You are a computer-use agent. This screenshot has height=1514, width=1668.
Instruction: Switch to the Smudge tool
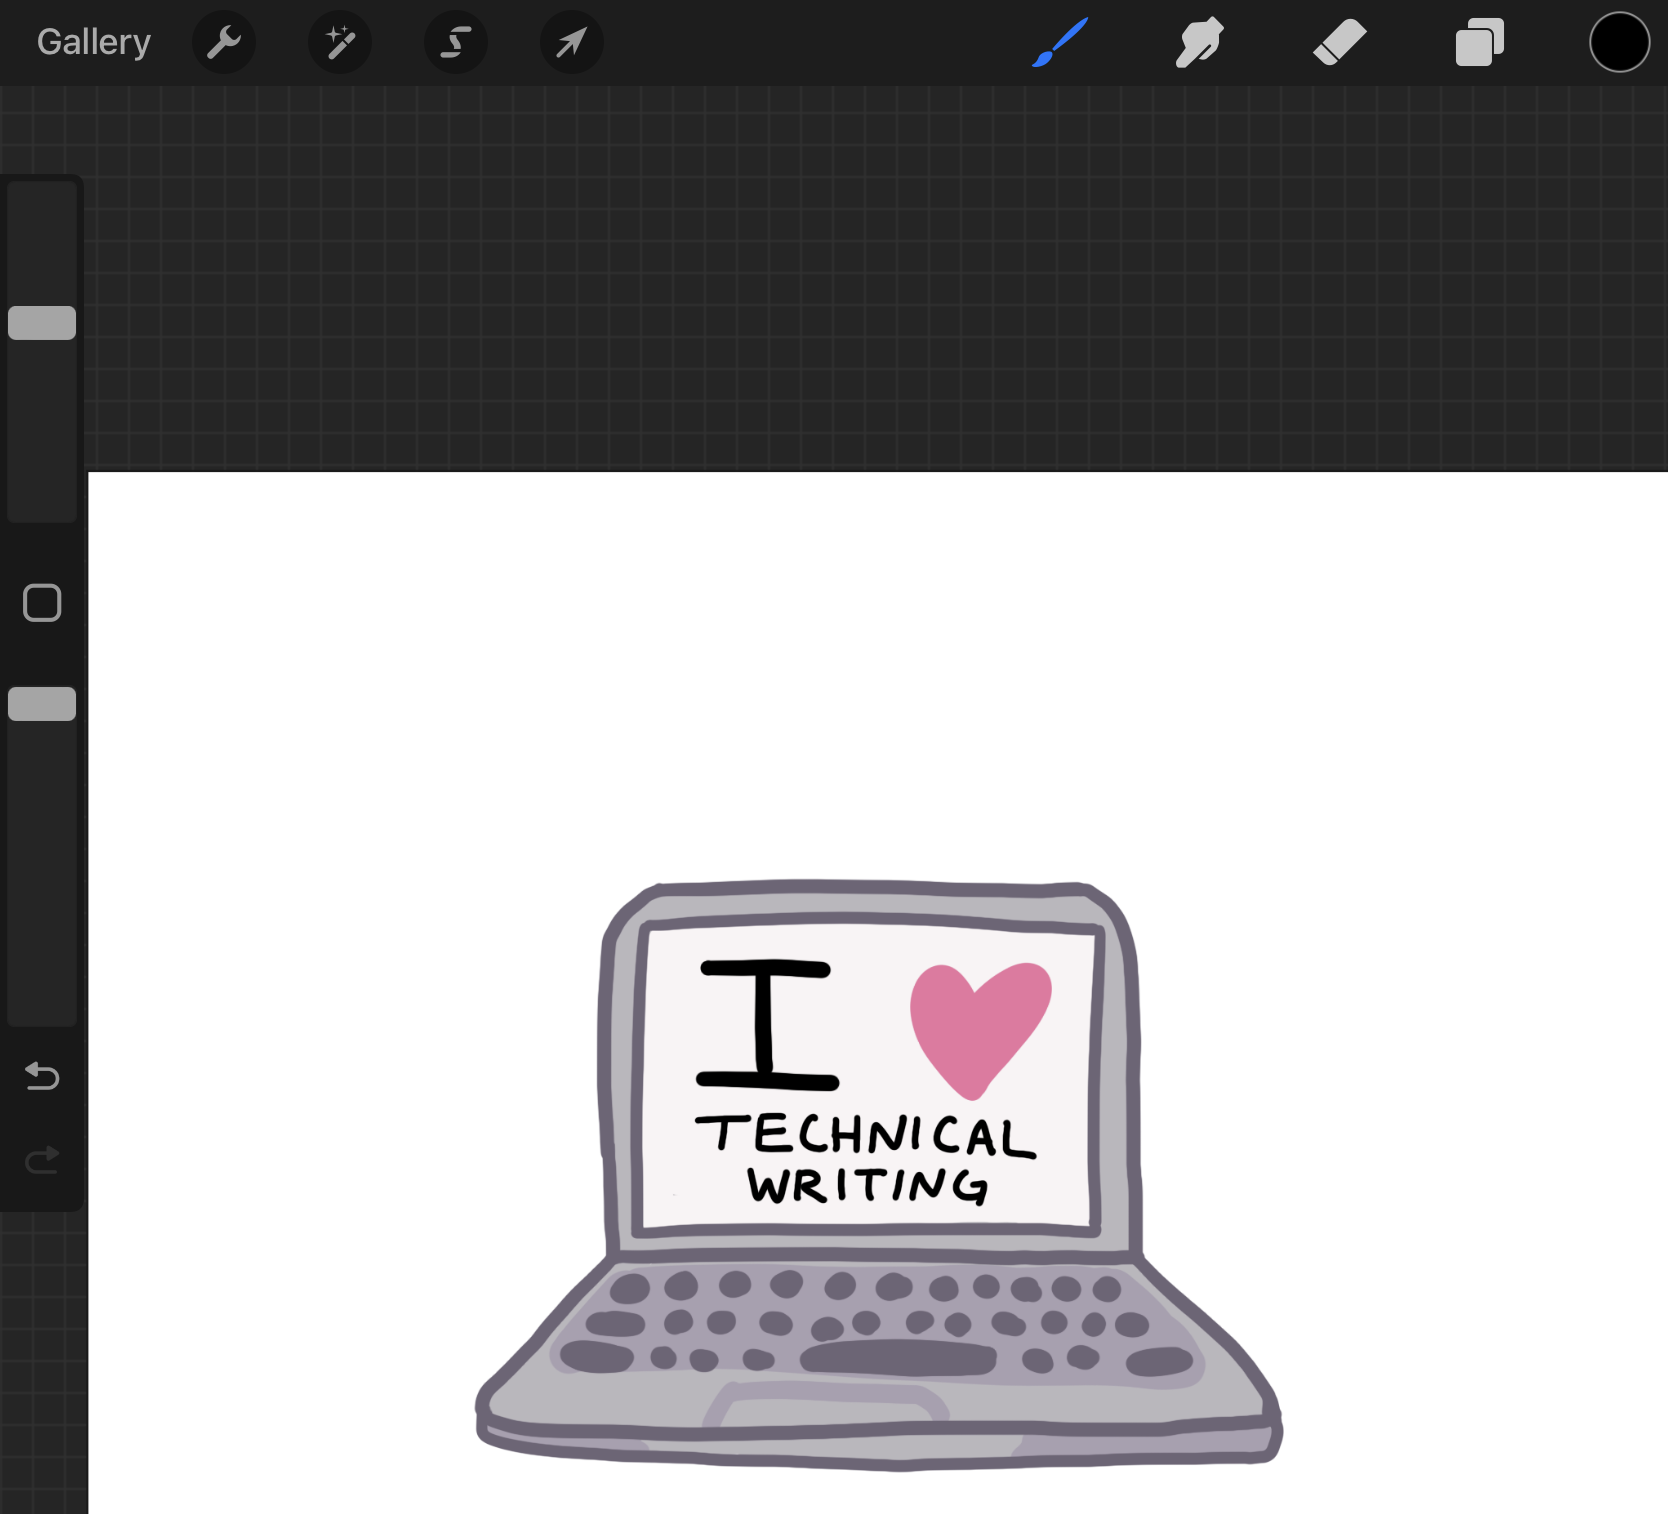click(1199, 42)
